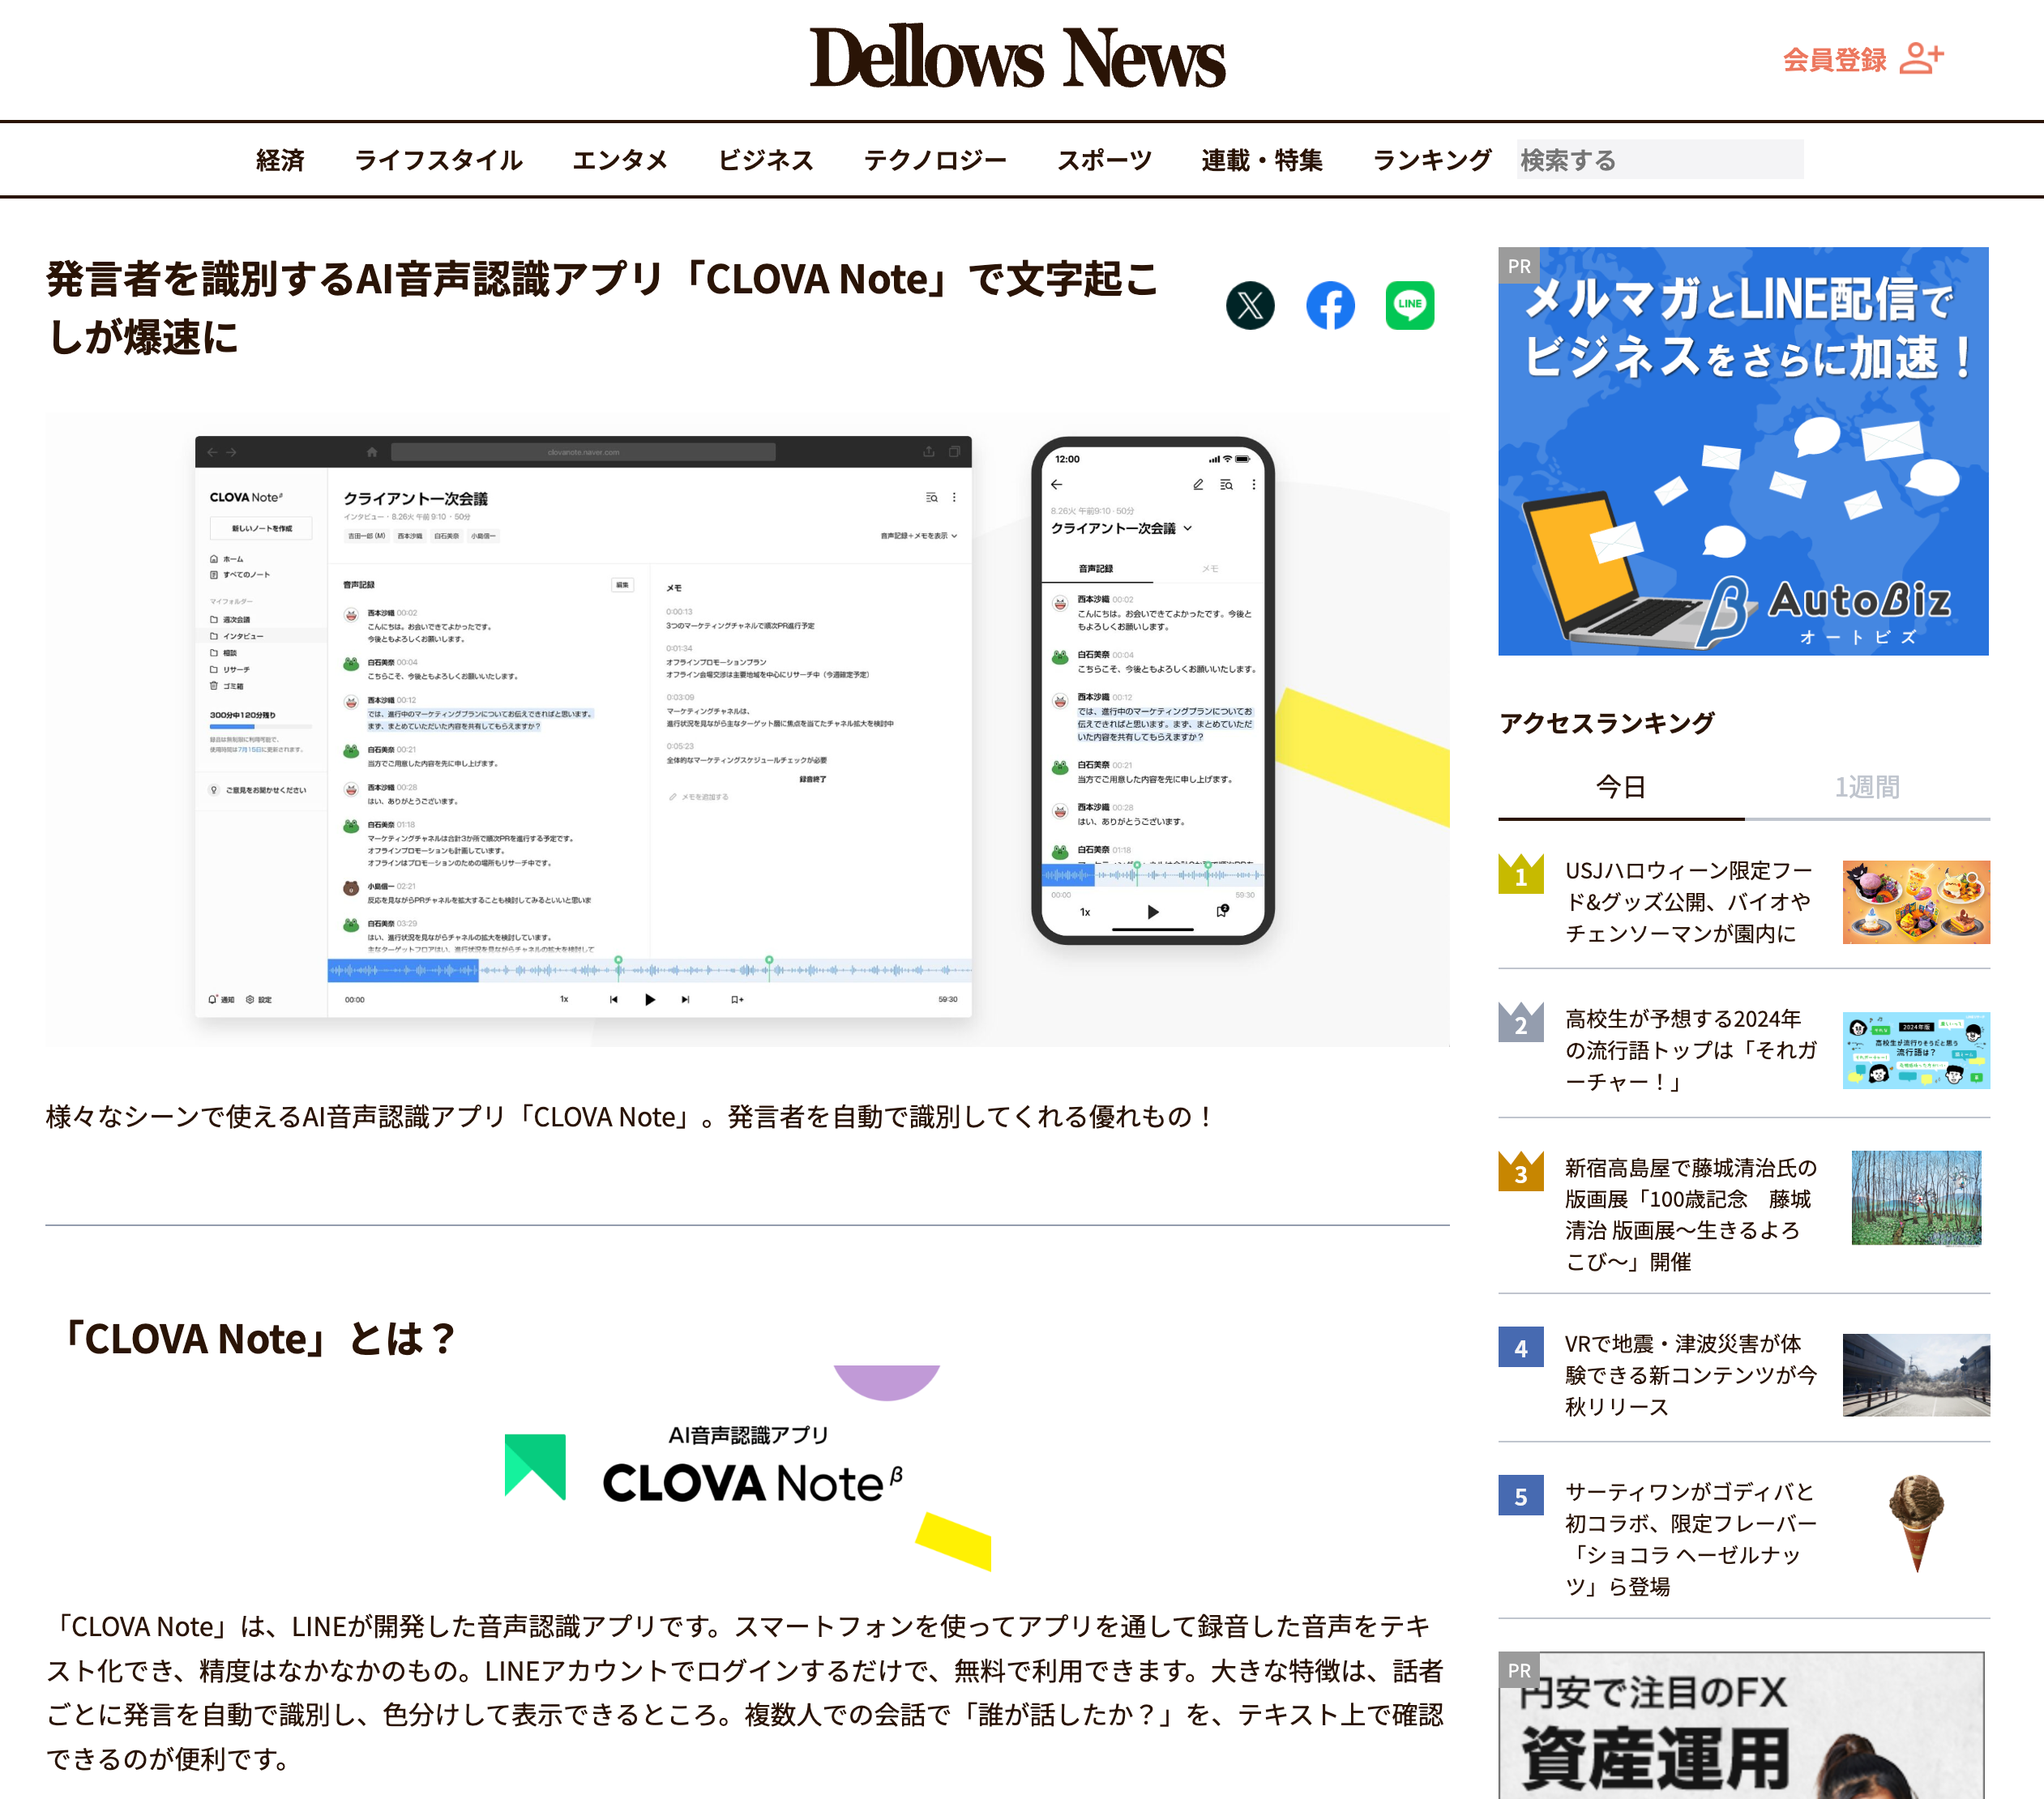Image resolution: width=2044 pixels, height=1799 pixels.
Task: Click the CLOVA Note app screenshot image
Action: (x=746, y=730)
